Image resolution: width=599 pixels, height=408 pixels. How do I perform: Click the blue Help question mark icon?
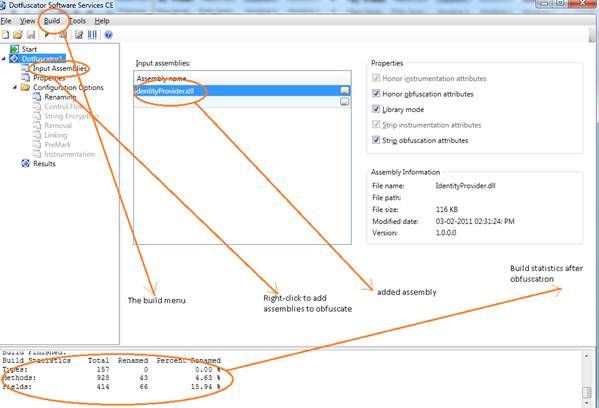(108, 35)
